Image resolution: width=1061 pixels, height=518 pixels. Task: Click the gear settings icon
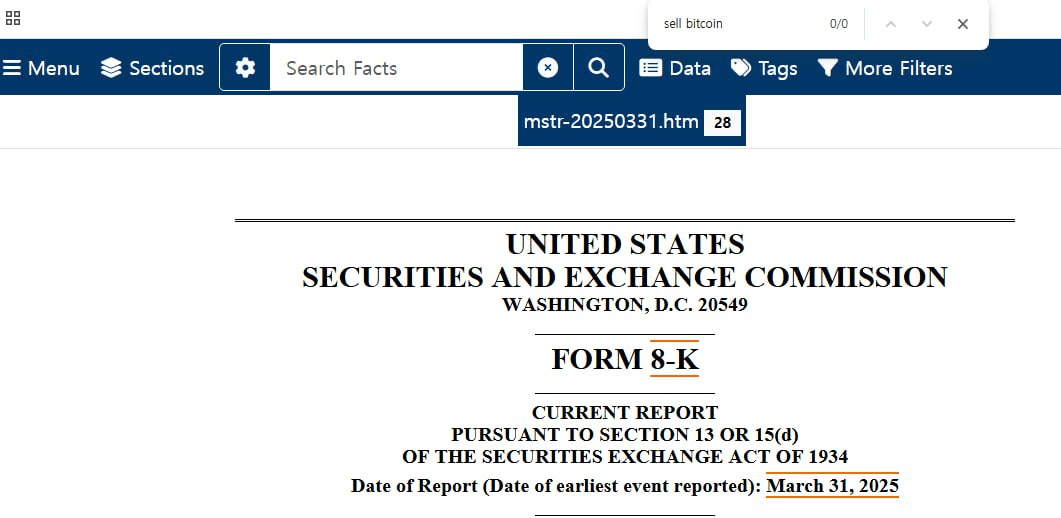245,68
